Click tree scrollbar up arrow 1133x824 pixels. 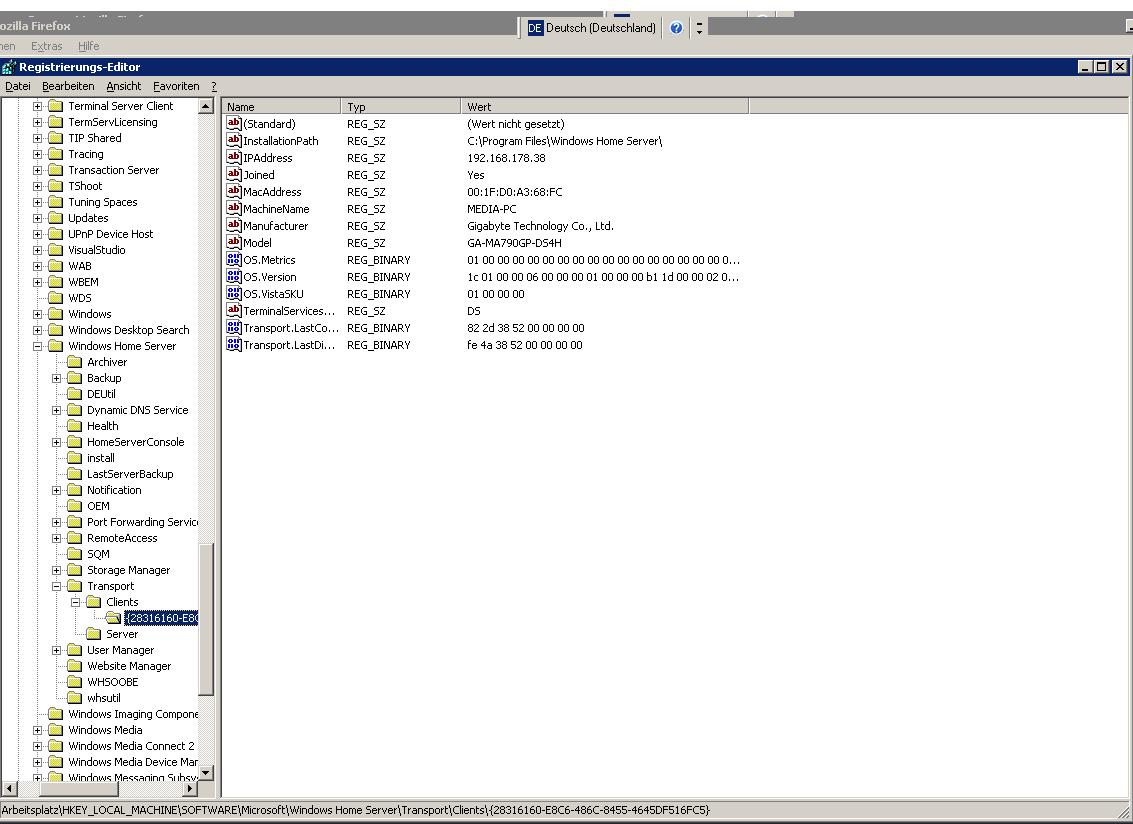click(206, 106)
